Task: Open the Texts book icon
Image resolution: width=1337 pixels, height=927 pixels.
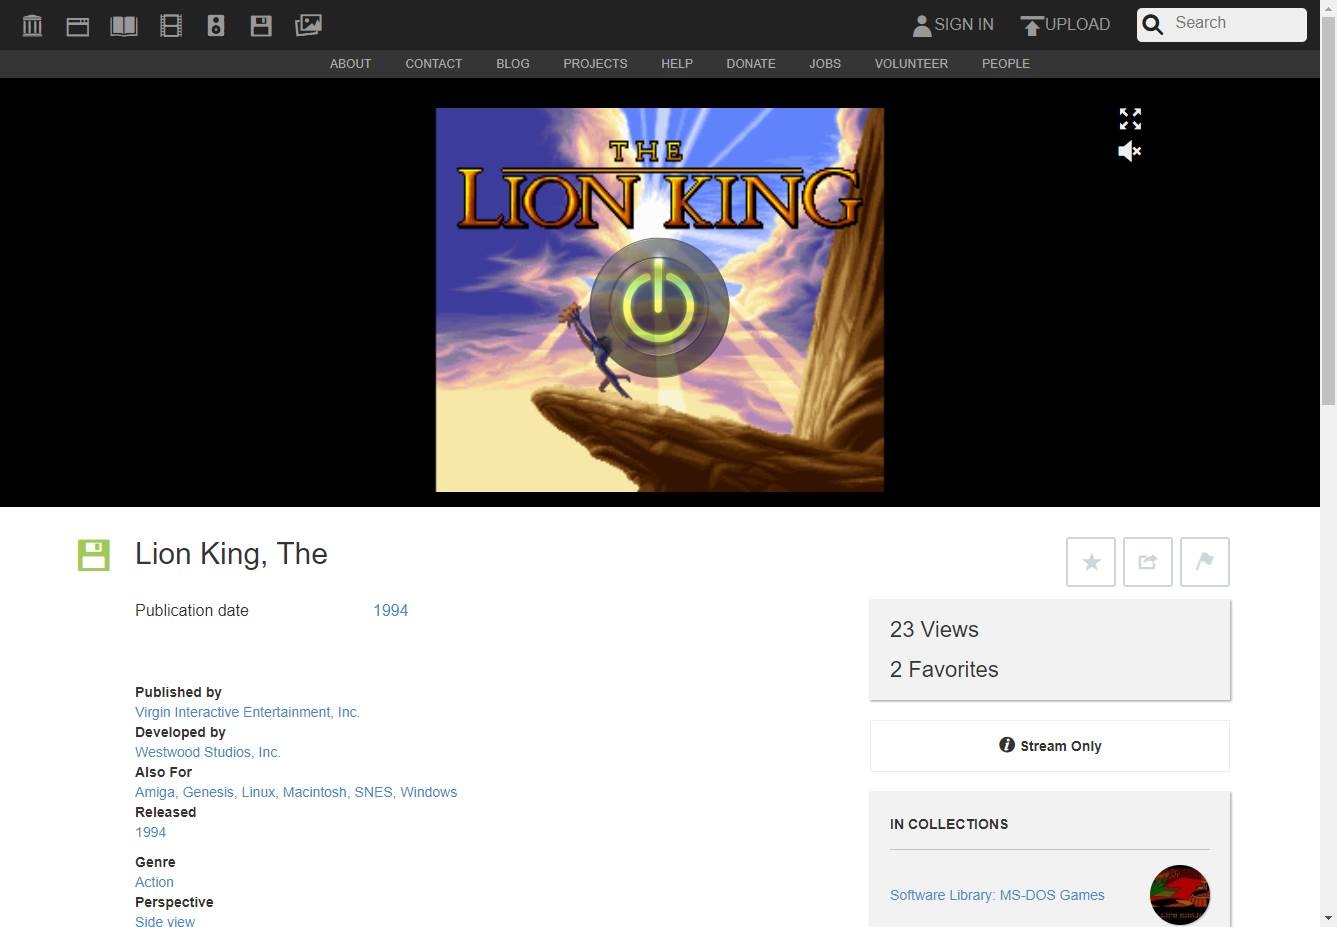Action: pyautogui.click(x=124, y=25)
